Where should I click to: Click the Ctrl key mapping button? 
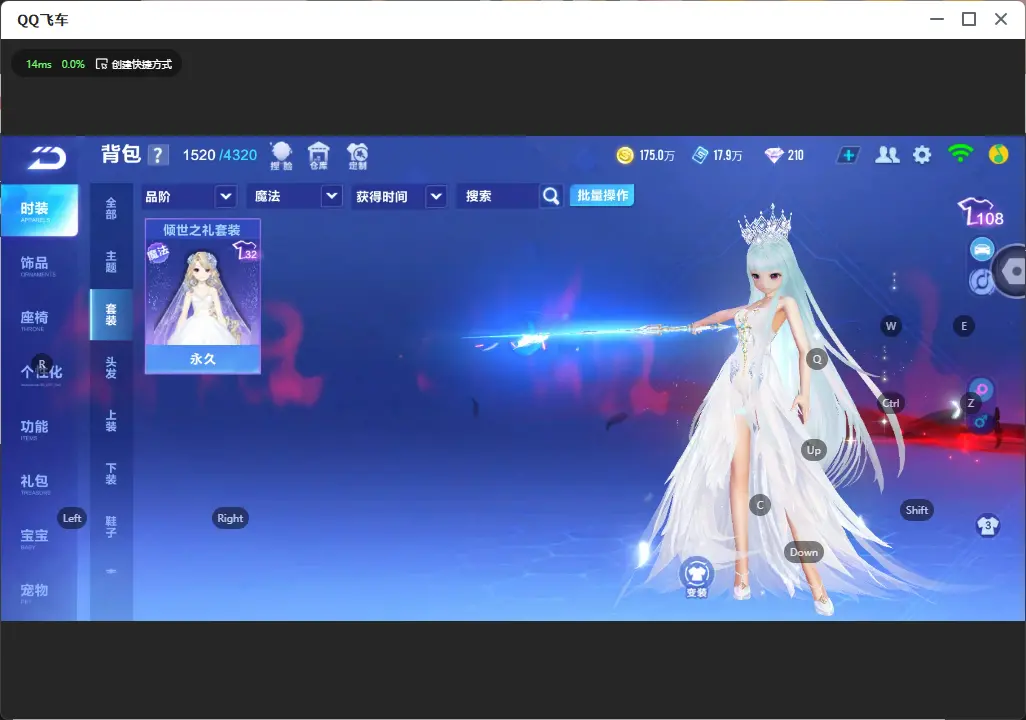891,403
